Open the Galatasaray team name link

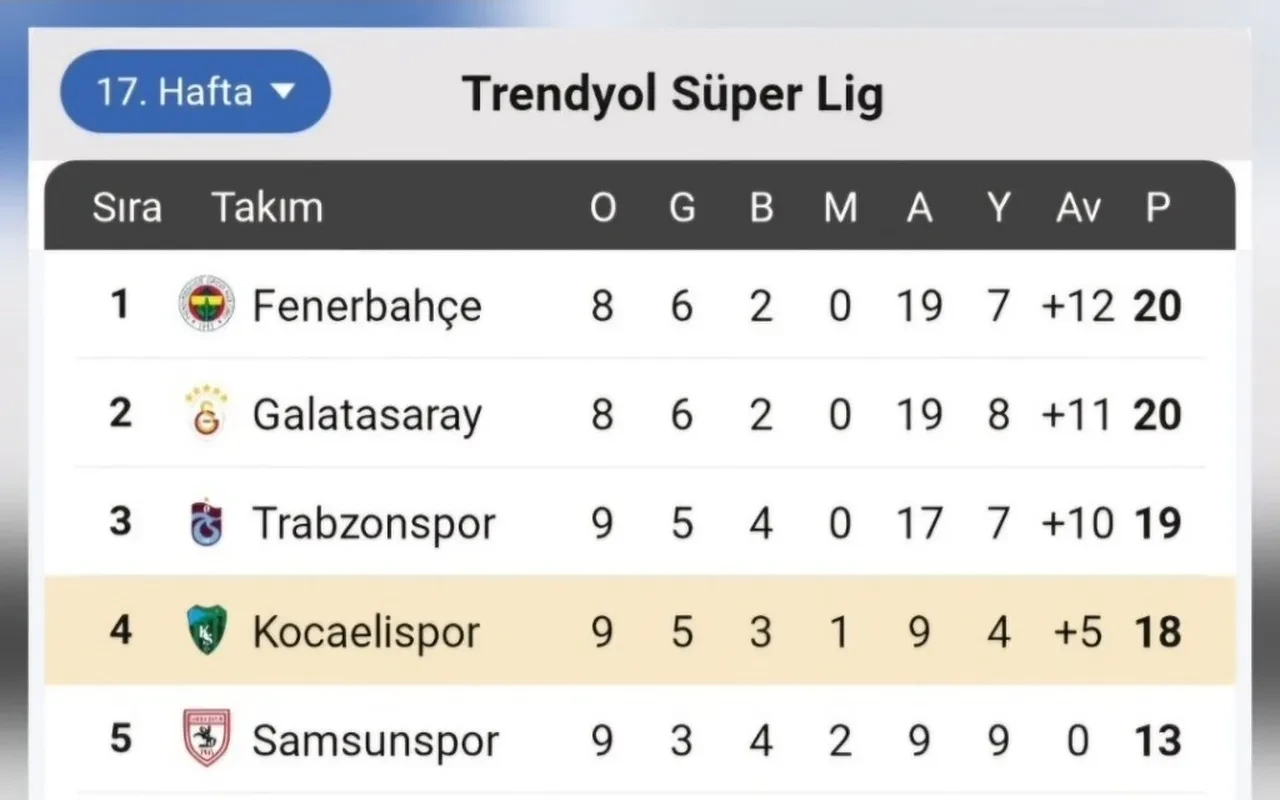(x=366, y=414)
